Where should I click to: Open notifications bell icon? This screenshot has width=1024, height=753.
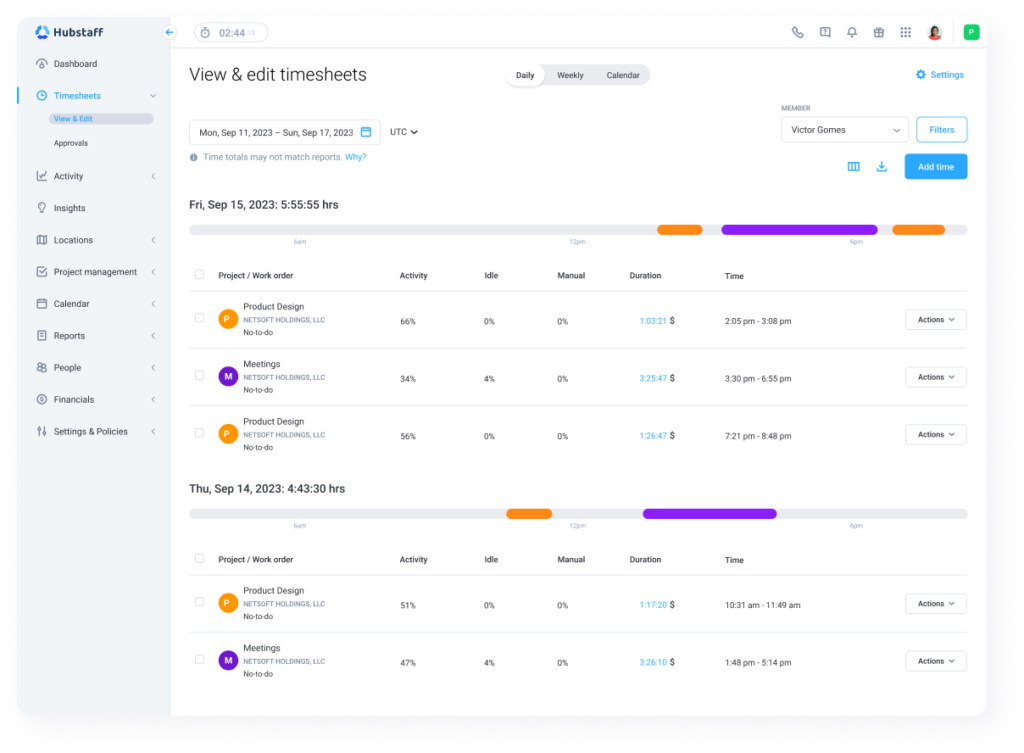tap(852, 32)
